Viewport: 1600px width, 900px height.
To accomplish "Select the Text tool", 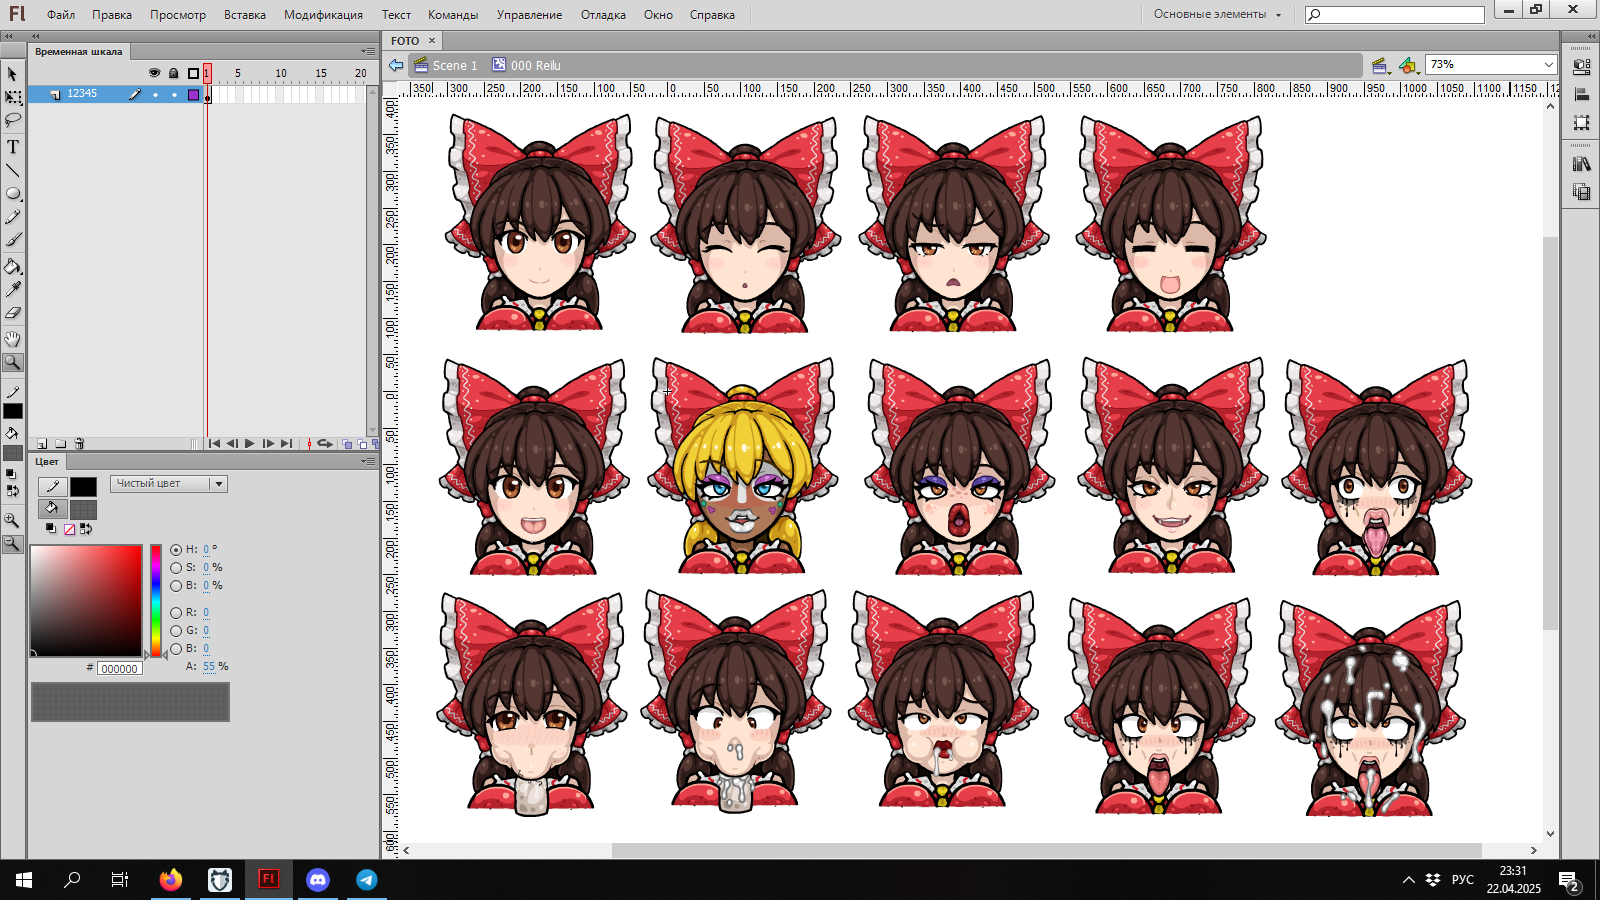I will click(x=12, y=147).
